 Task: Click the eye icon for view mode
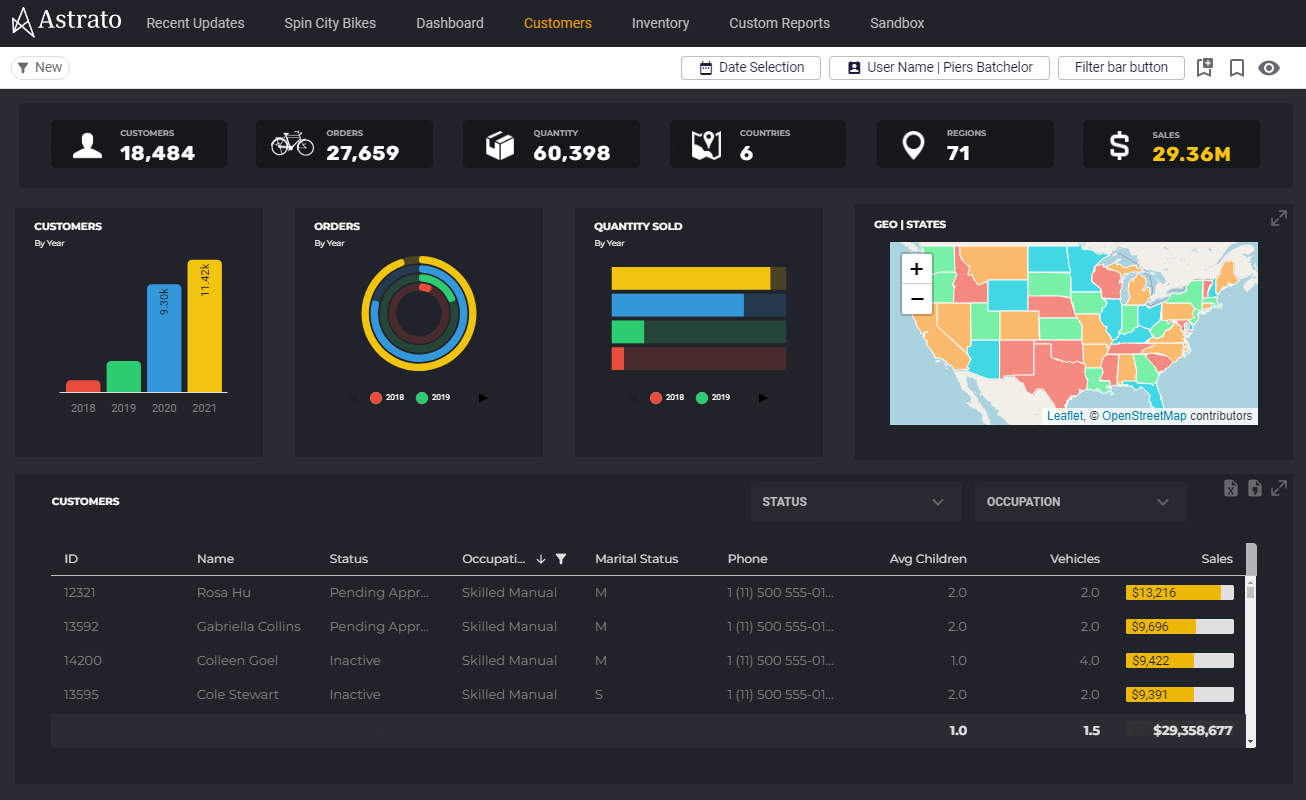click(1269, 67)
